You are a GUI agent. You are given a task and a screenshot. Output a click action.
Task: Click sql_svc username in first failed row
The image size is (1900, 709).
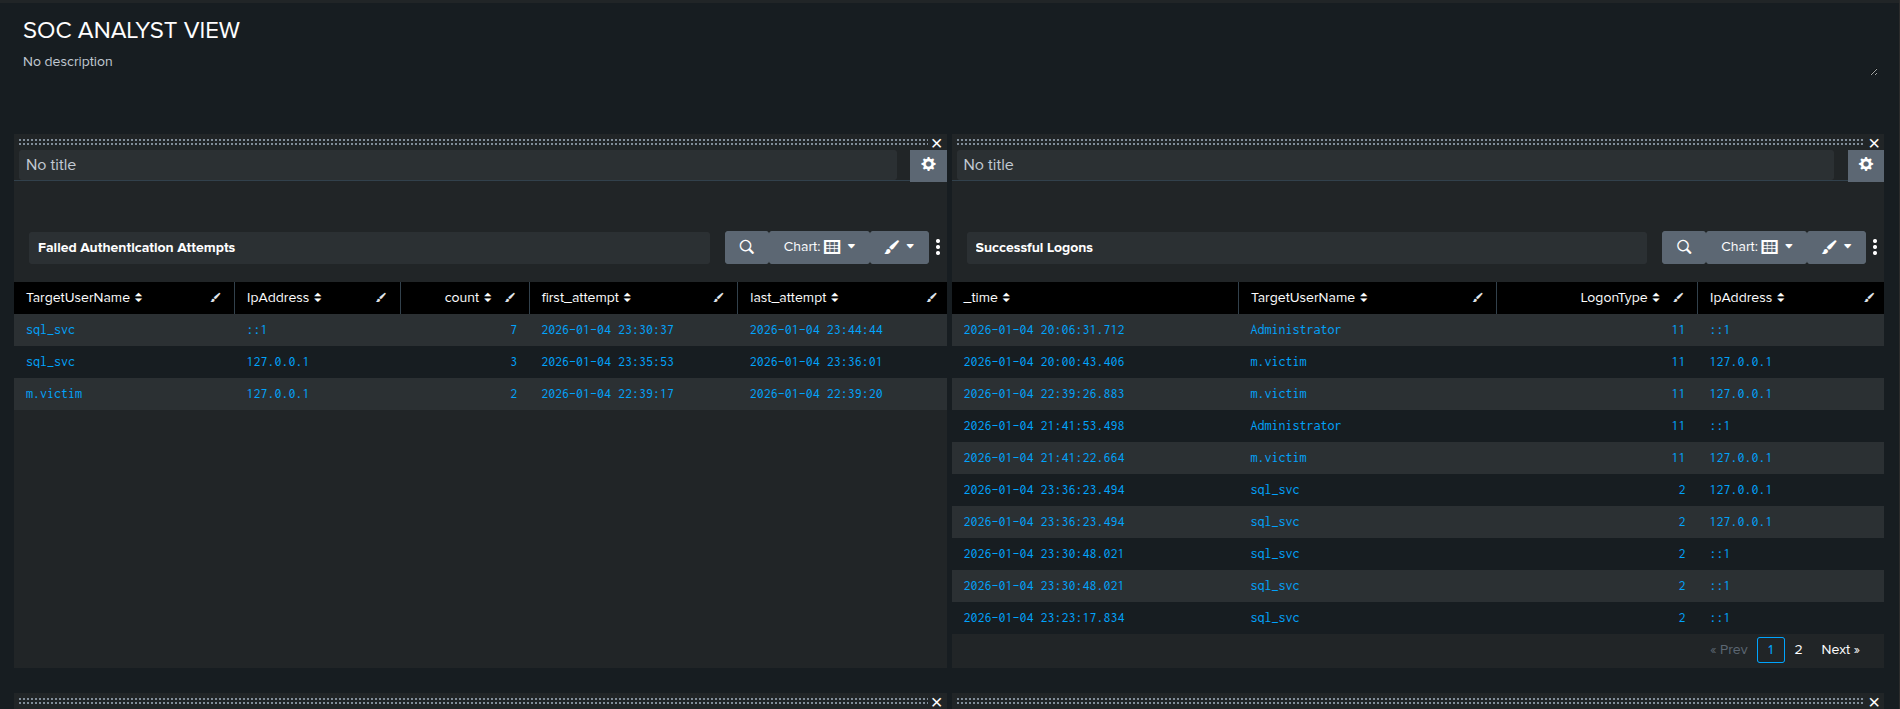[x=50, y=330]
